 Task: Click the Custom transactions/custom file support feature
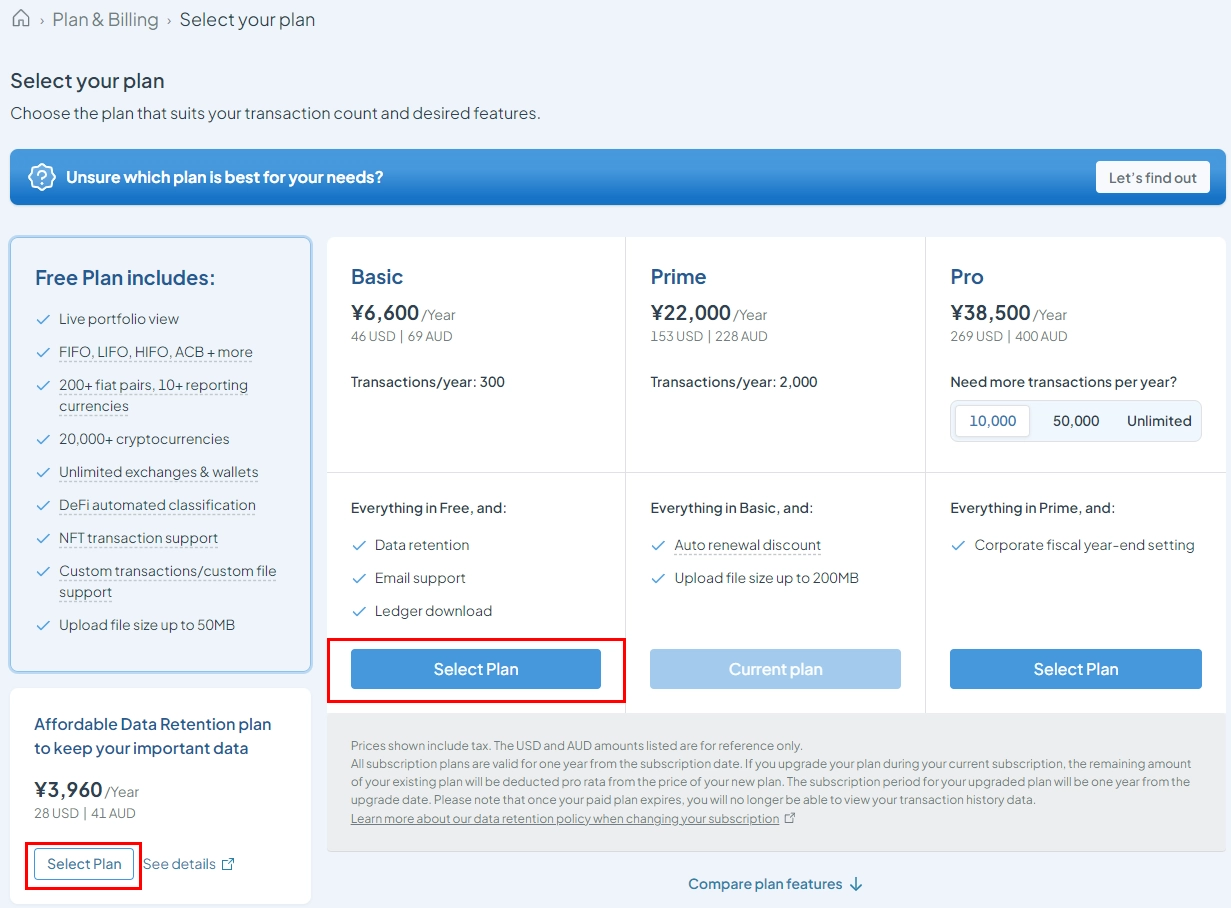[168, 582]
